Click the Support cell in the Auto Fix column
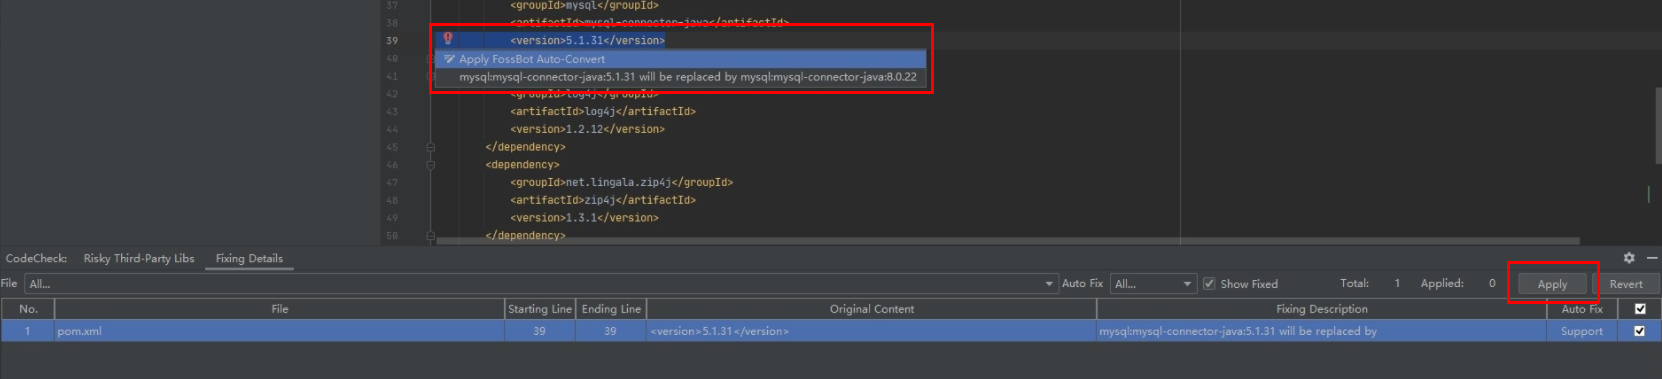Screen dimensions: 1662x379 pos(1582,331)
